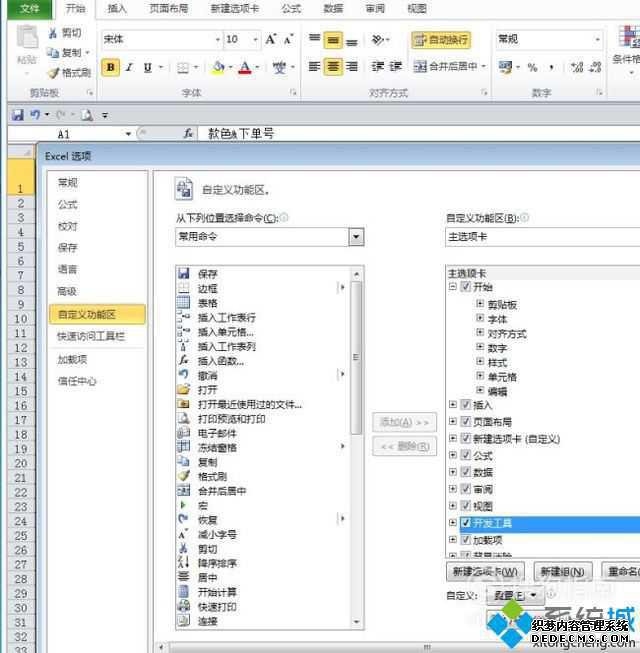Increase font size with the large A icon

pyautogui.click(x=271, y=40)
